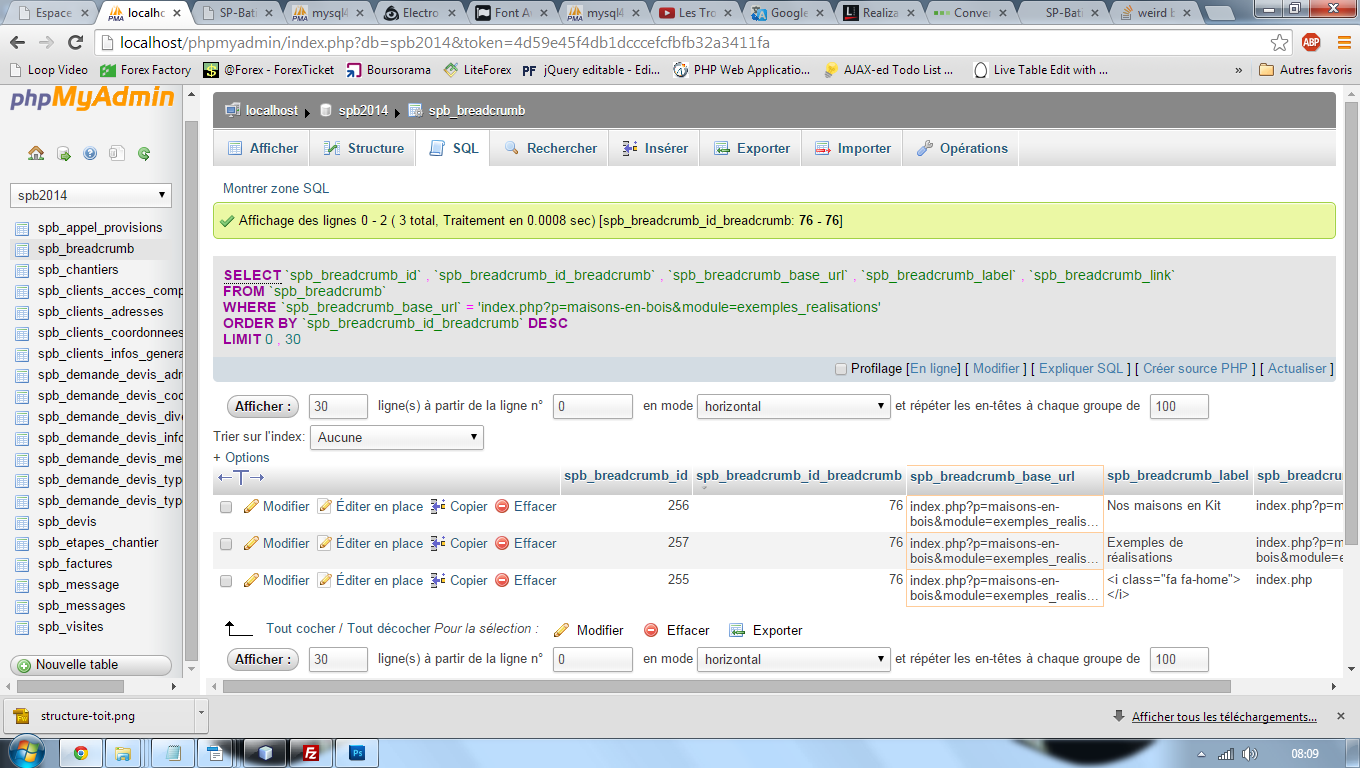Open Adblock Plus extension icon
This screenshot has width=1360, height=768.
(1311, 42)
